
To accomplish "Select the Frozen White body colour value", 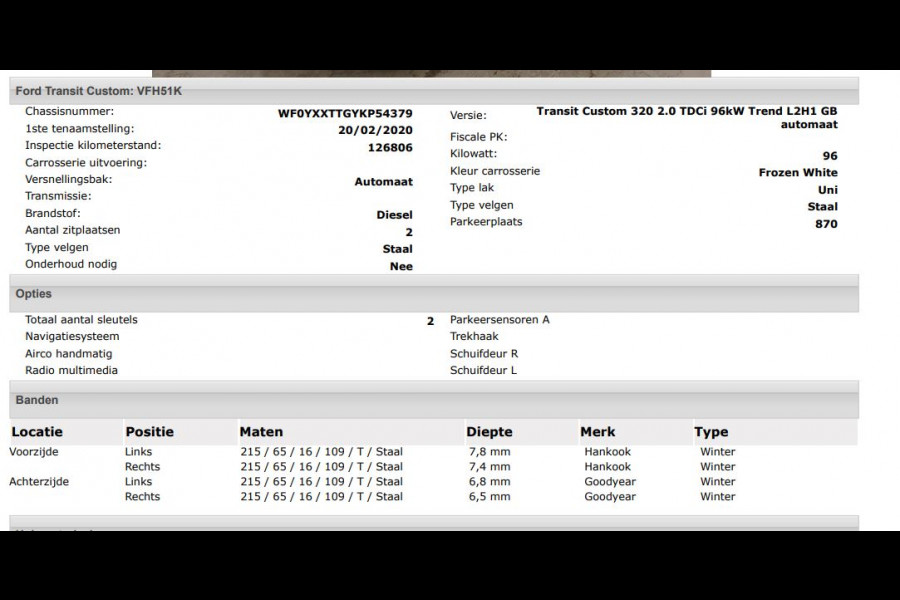I will (798, 173).
